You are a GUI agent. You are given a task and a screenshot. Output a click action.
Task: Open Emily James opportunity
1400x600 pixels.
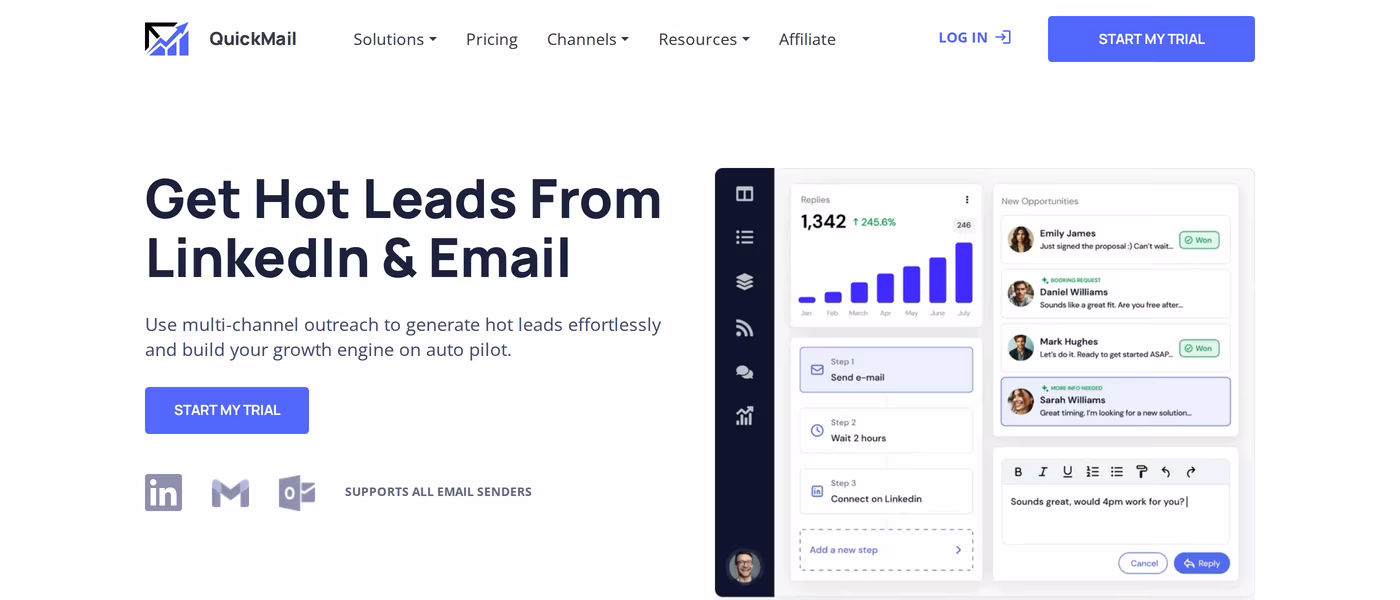pos(1116,240)
